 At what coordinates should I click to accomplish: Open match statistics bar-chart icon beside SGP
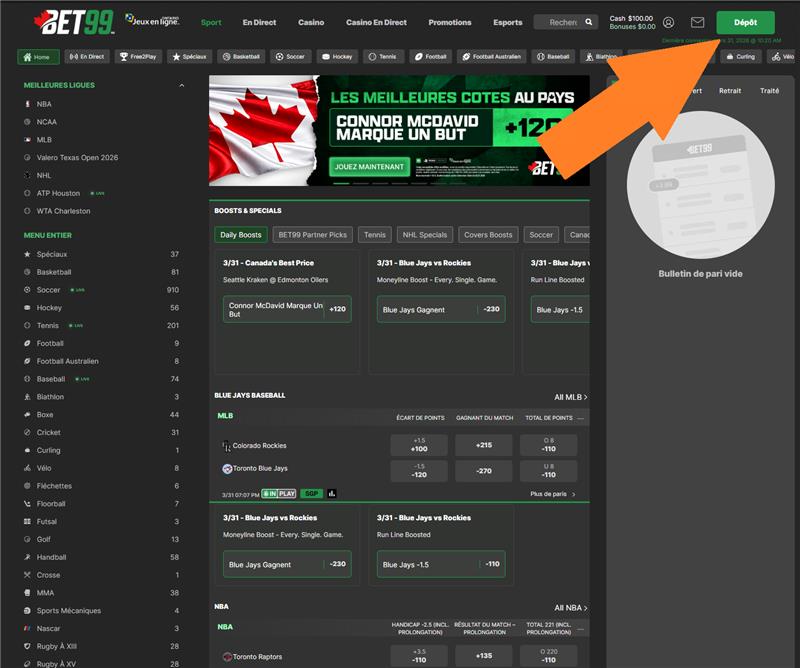332,493
